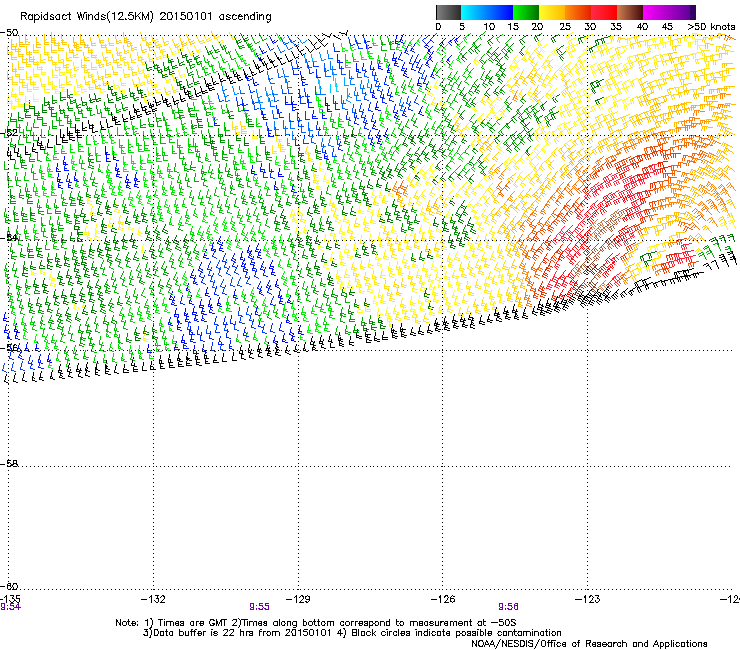Click the '-135' longitude axis label
The image size is (740, 650).
click(x=10, y=599)
